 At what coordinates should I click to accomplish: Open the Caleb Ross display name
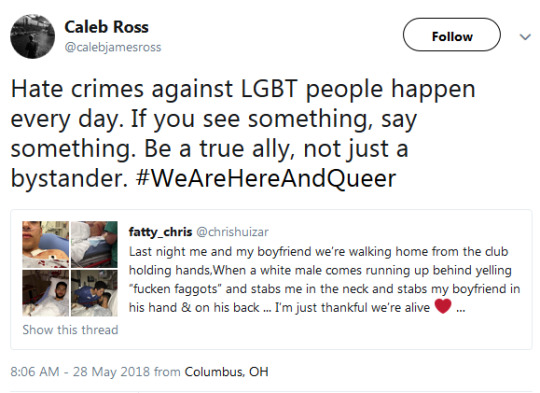click(106, 27)
